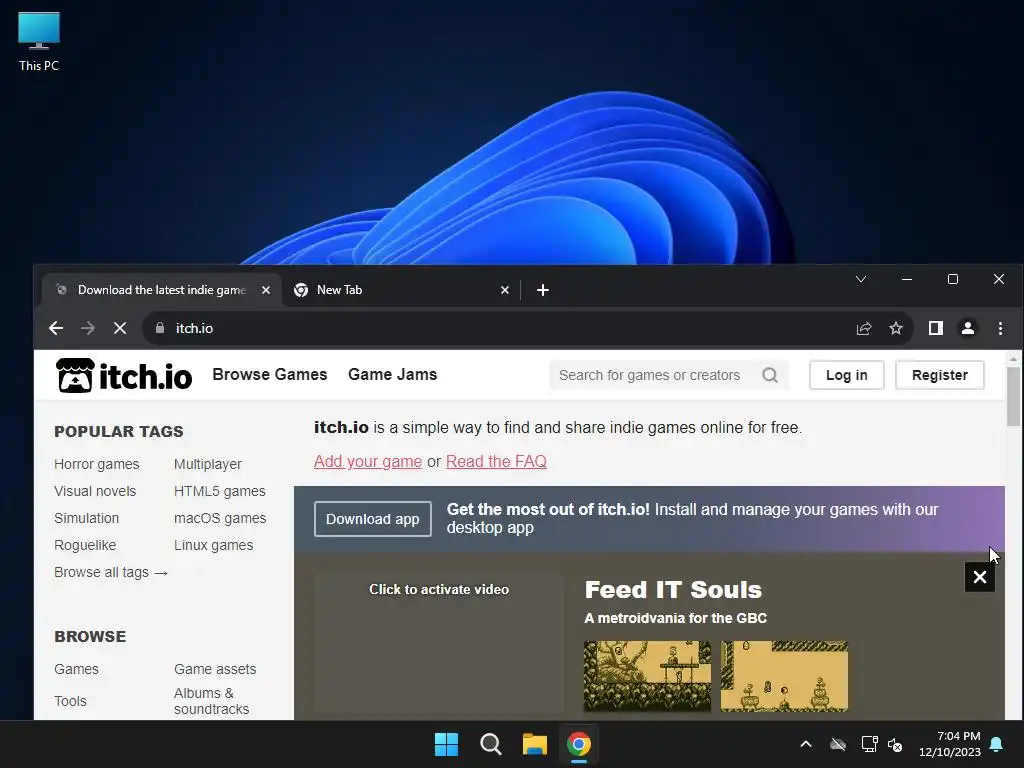Go back in Chrome
The width and height of the screenshot is (1024, 768).
tap(56, 328)
